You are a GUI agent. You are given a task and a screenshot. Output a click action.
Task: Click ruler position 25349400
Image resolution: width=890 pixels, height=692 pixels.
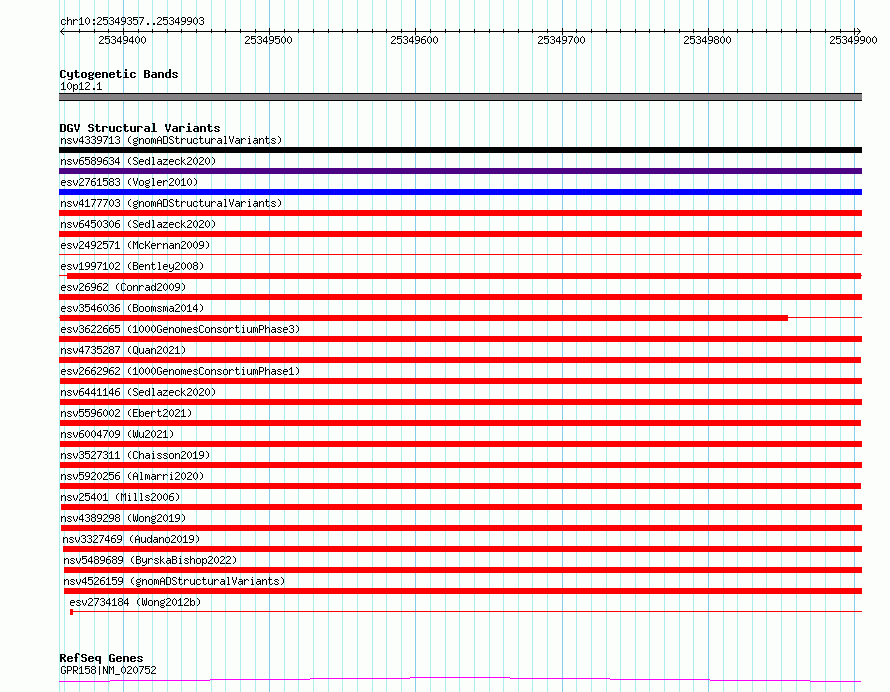click(x=122, y=40)
